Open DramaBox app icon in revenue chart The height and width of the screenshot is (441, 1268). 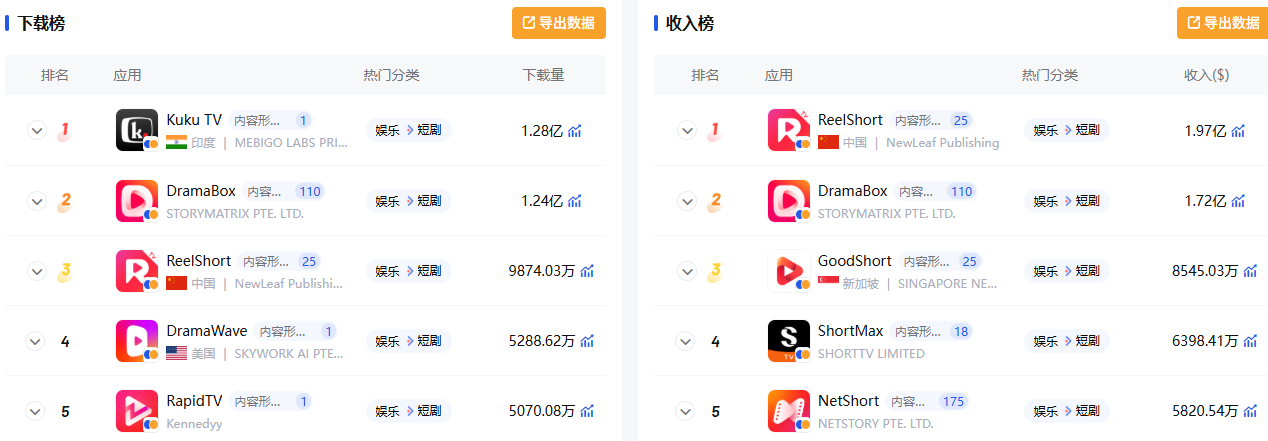pyautogui.click(x=789, y=201)
